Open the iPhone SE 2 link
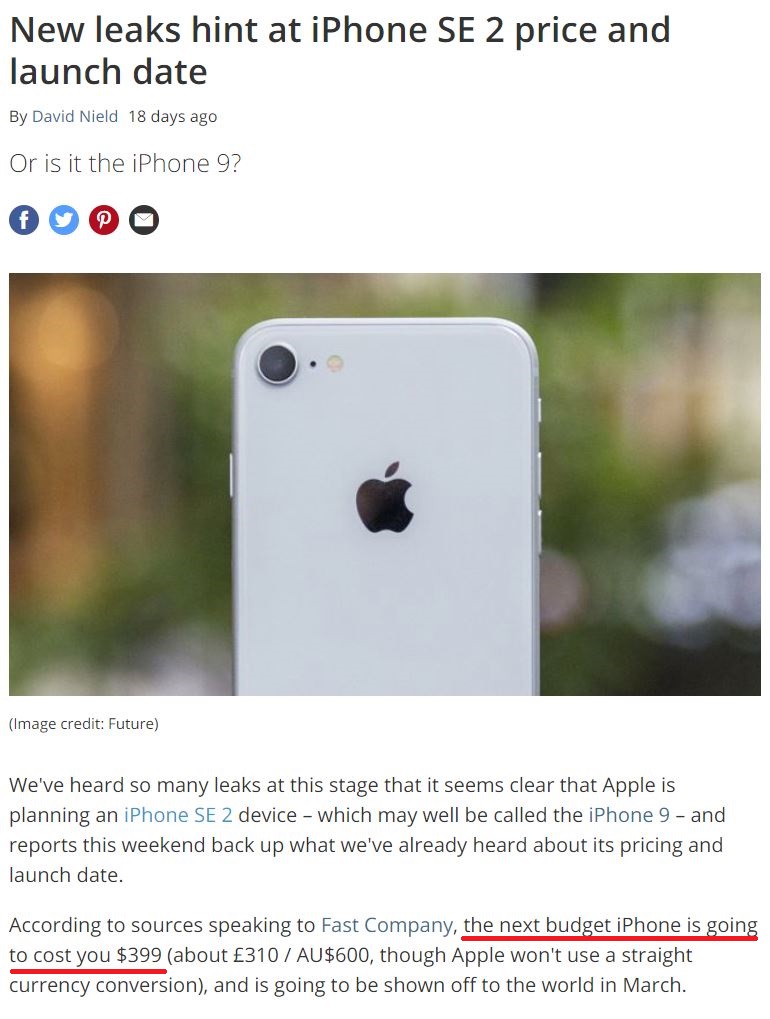 (178, 815)
